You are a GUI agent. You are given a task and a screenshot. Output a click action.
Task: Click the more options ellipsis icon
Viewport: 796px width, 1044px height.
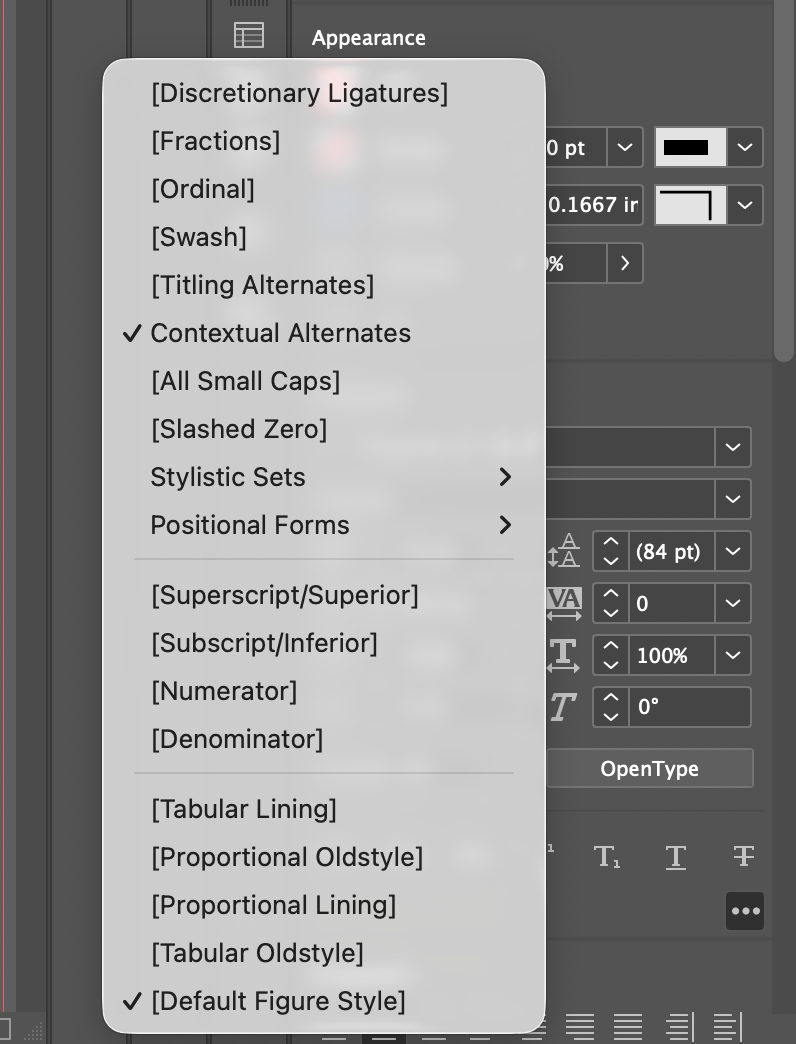[x=745, y=911]
